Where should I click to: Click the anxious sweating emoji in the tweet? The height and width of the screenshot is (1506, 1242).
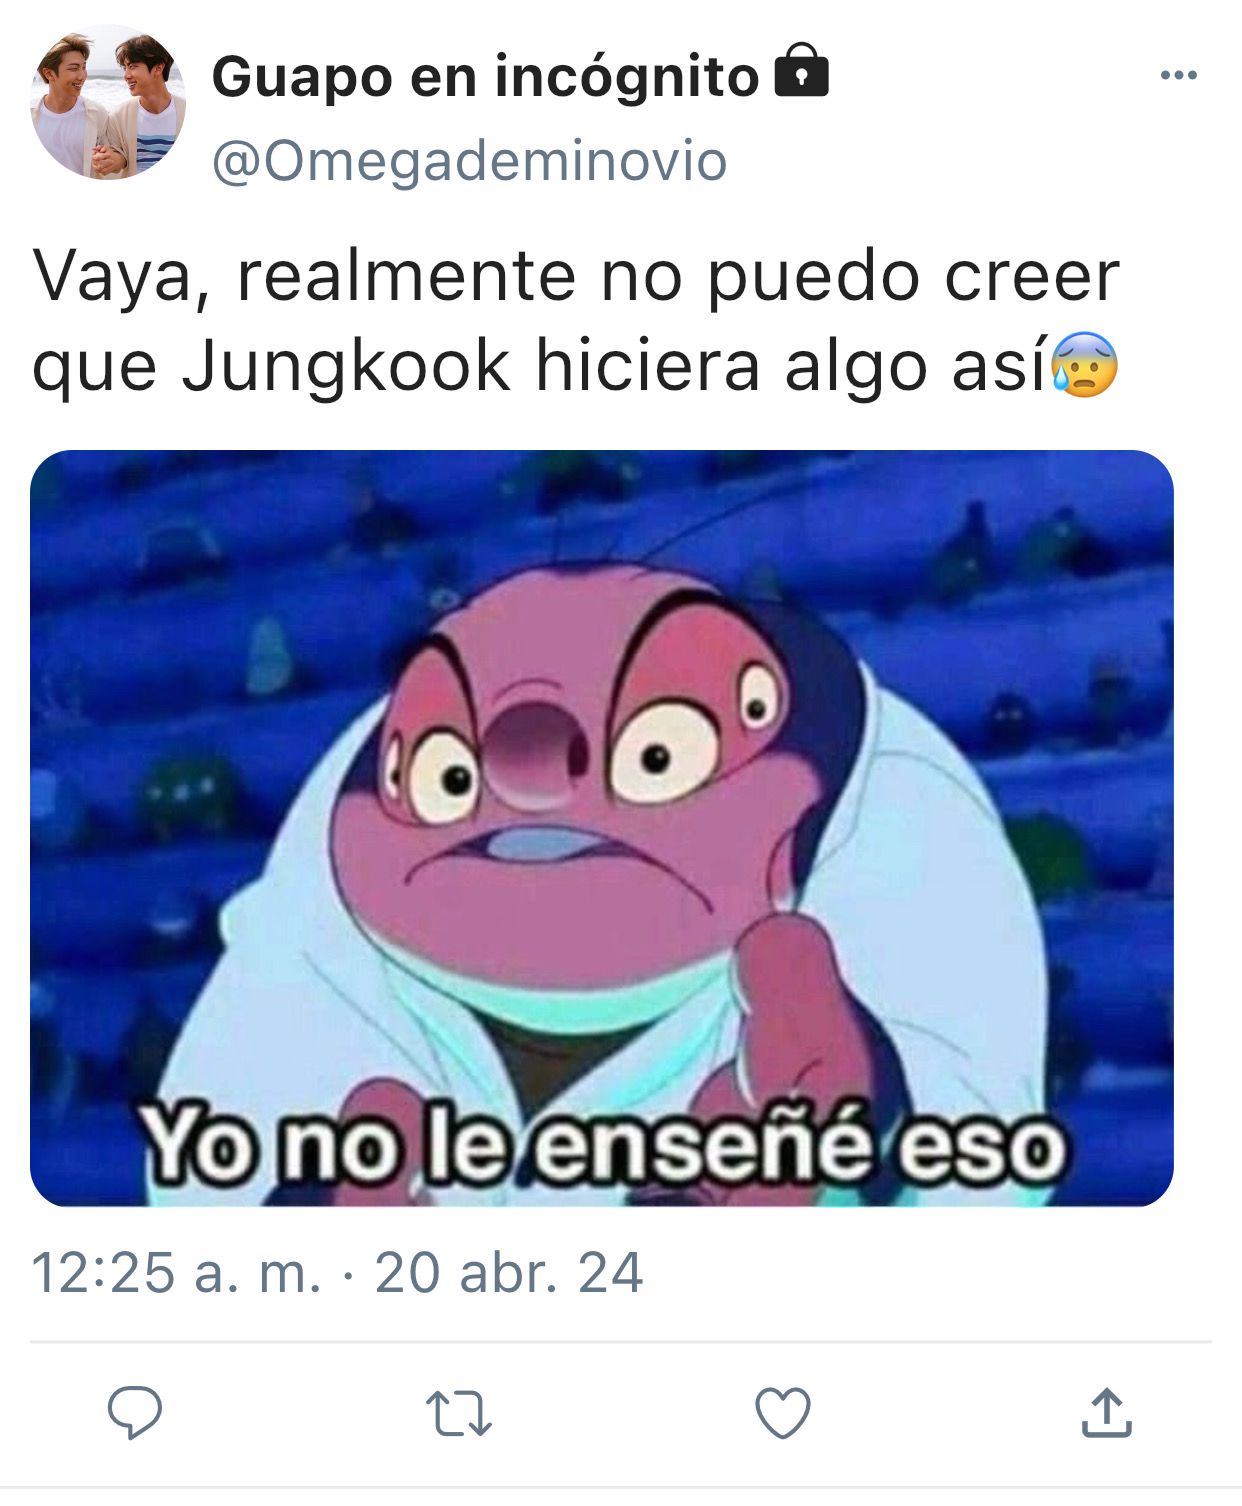click(1084, 364)
